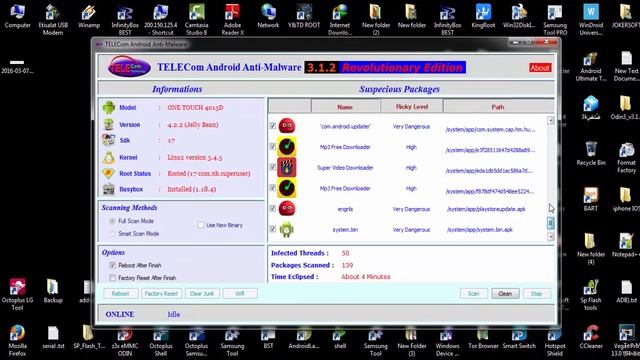This screenshot has height=360, width=640.
Task: Click the Name column header
Action: point(345,107)
